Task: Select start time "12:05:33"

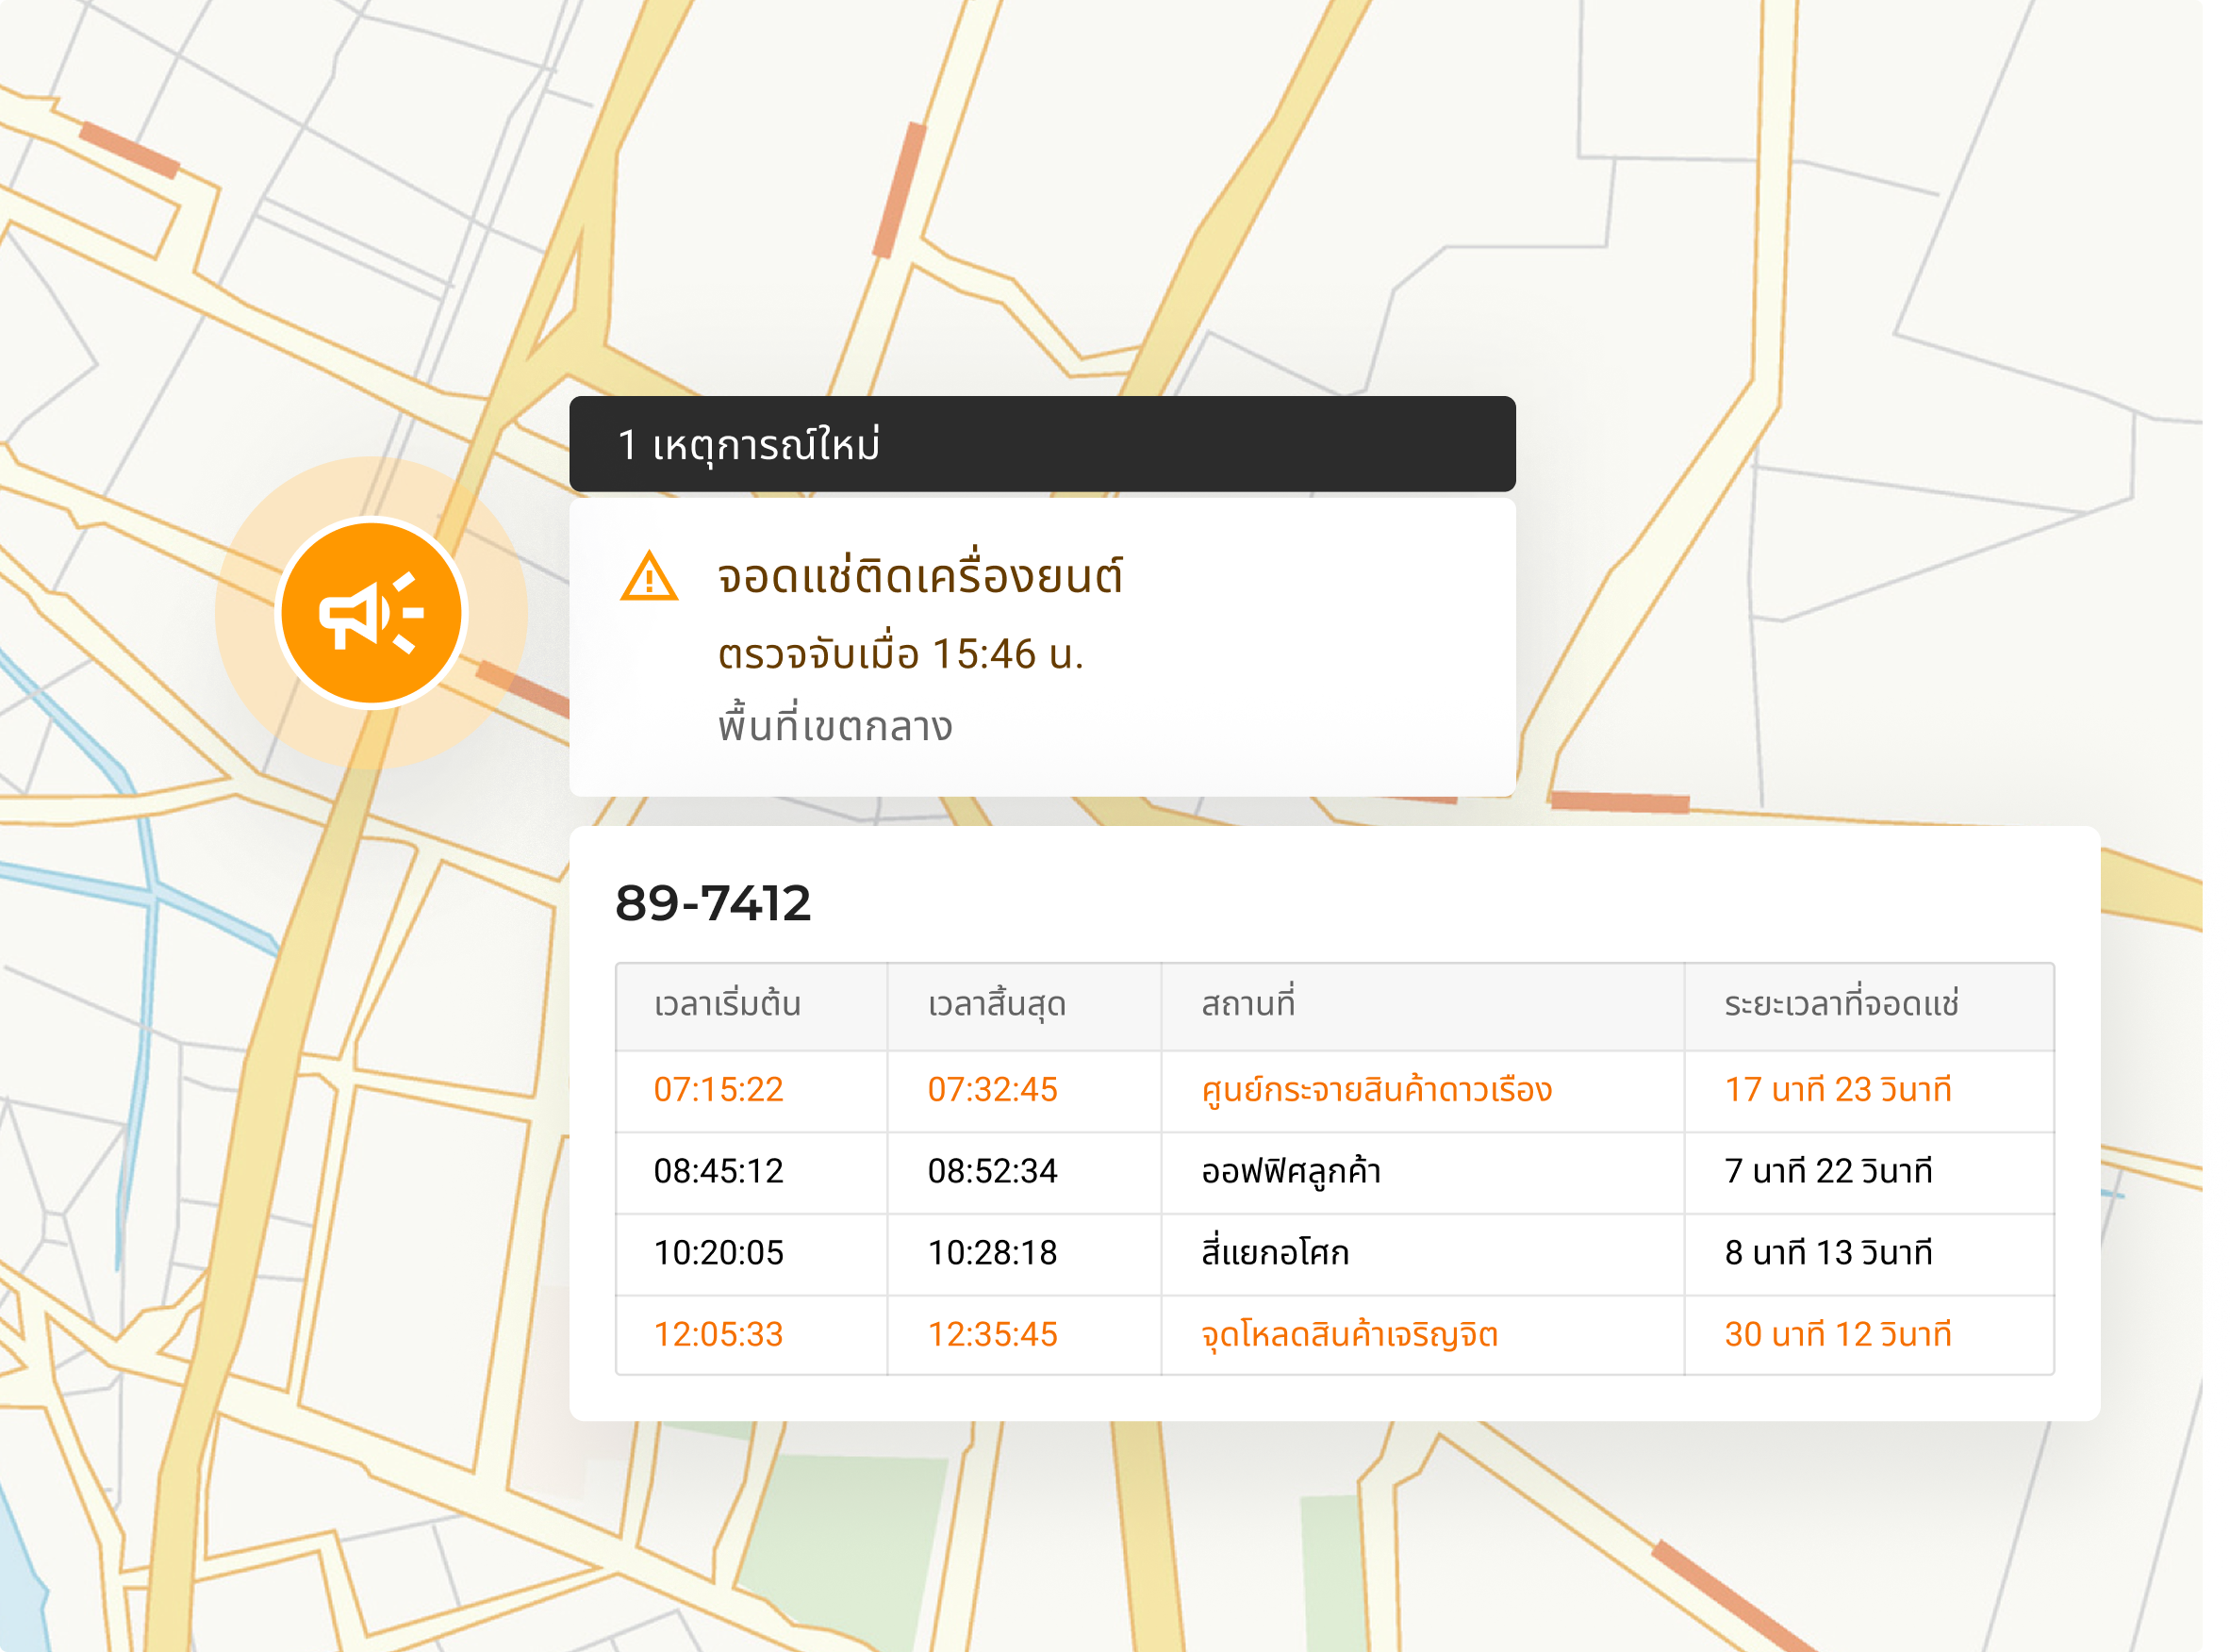Action: point(718,1335)
